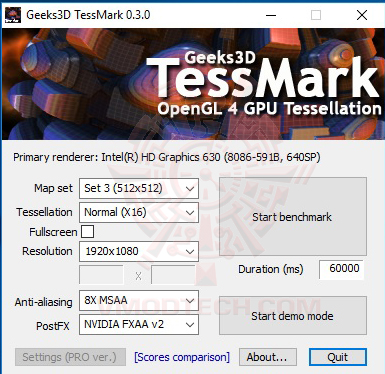Image resolution: width=385 pixels, height=374 pixels.
Task: Open the Map set dropdown
Action: point(139,188)
